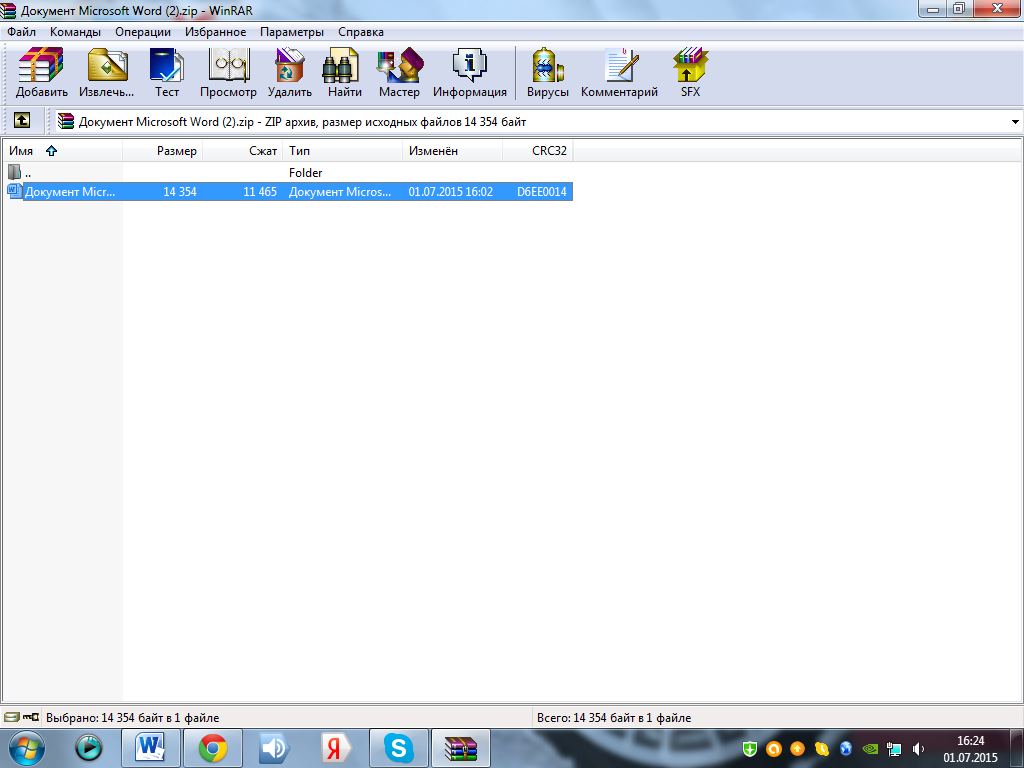Sort by the Тип column header

click(342, 151)
